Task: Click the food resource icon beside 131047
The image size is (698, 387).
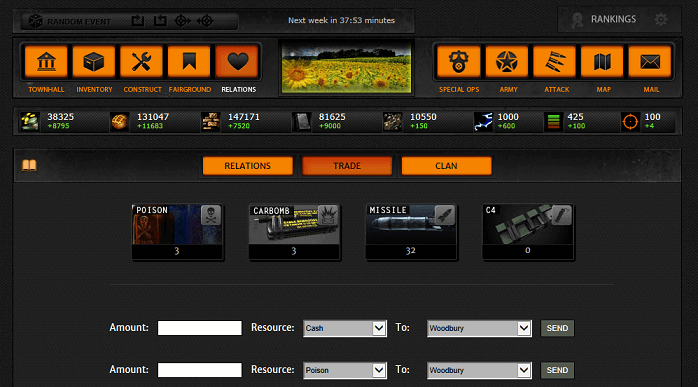Action: [119, 121]
